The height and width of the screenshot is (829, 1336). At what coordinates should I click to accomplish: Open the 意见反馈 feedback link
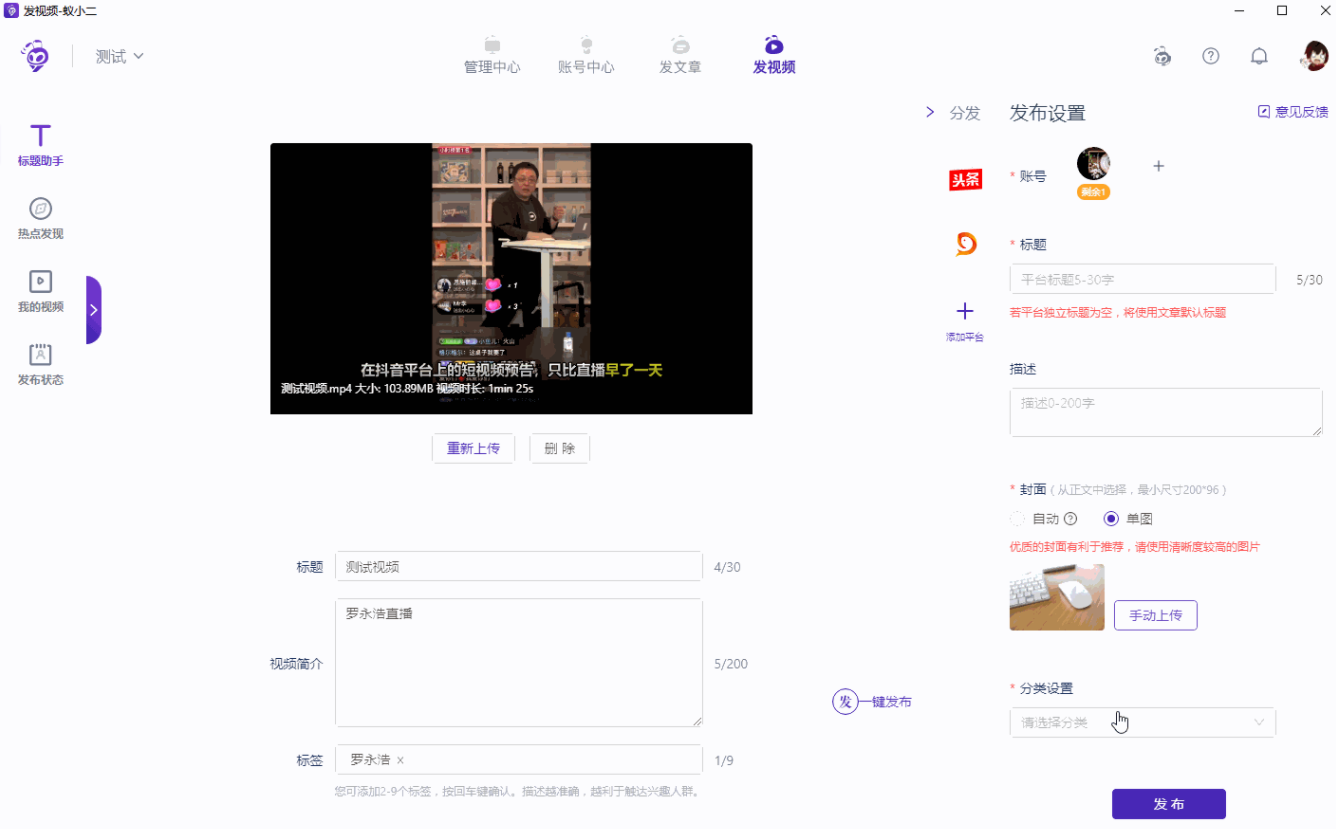[x=1293, y=112]
